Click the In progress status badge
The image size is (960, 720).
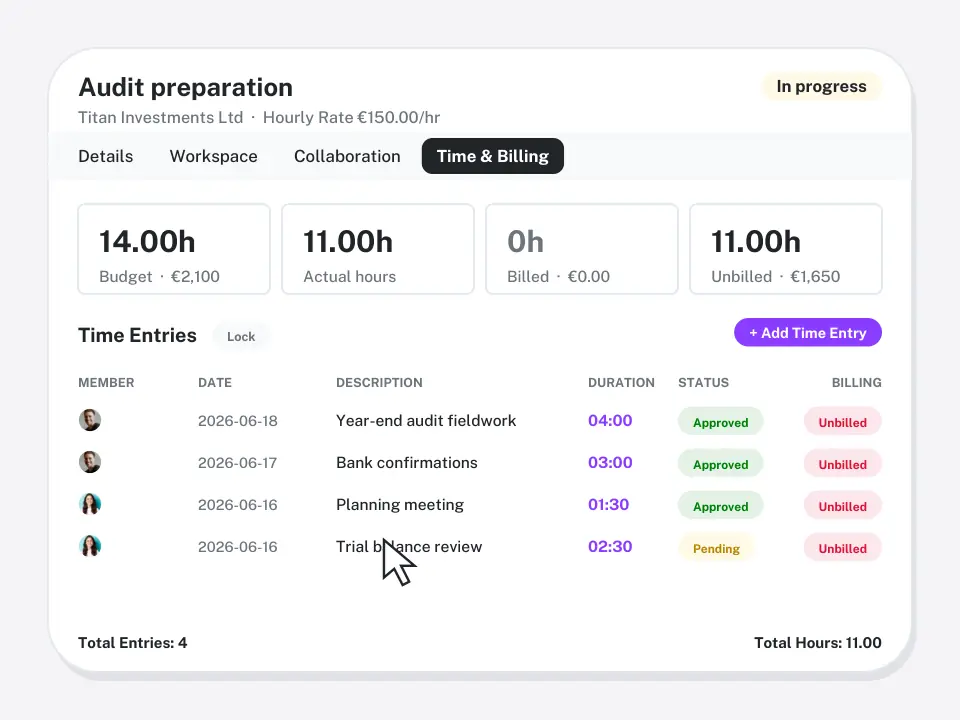click(x=821, y=86)
